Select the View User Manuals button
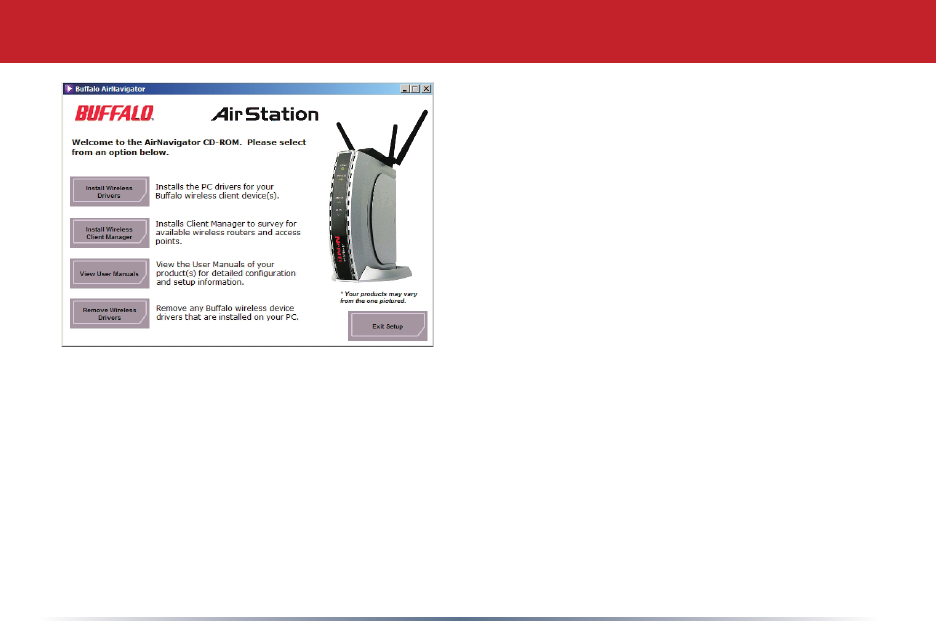The height and width of the screenshot is (621, 936). point(109,273)
